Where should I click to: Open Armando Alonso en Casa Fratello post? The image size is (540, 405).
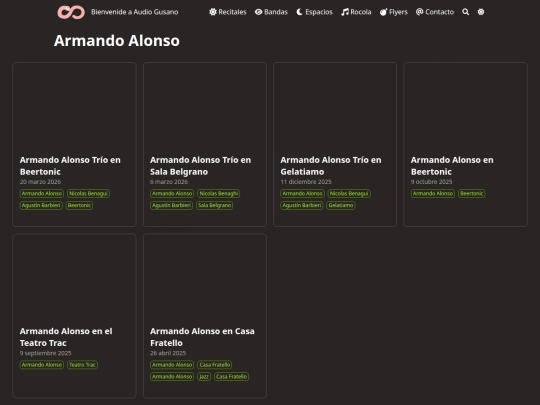click(x=202, y=337)
